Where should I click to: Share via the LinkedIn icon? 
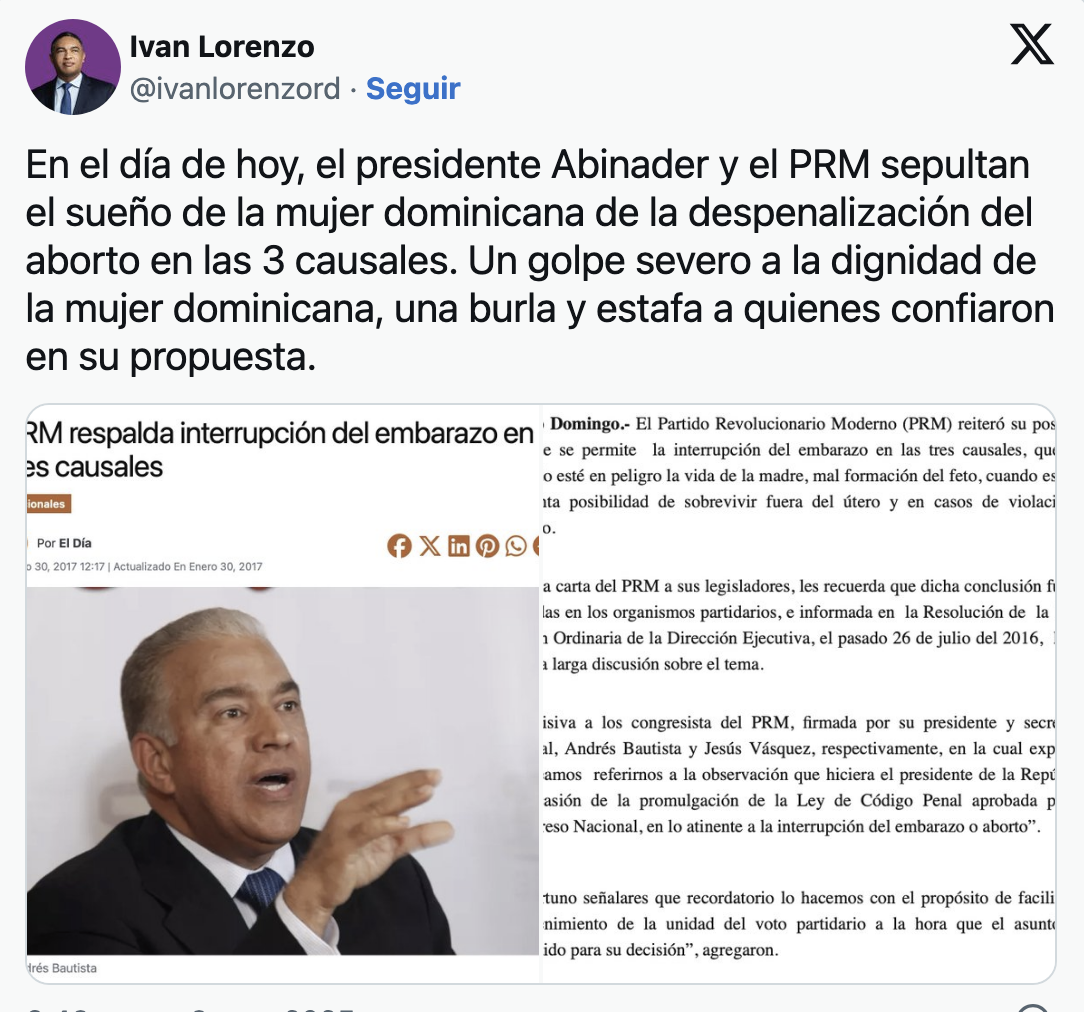(x=458, y=546)
